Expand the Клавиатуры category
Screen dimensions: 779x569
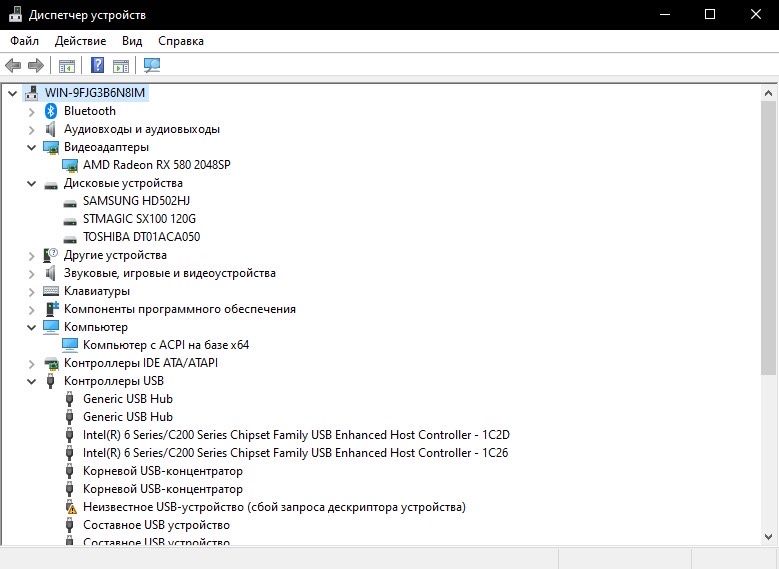tap(32, 292)
